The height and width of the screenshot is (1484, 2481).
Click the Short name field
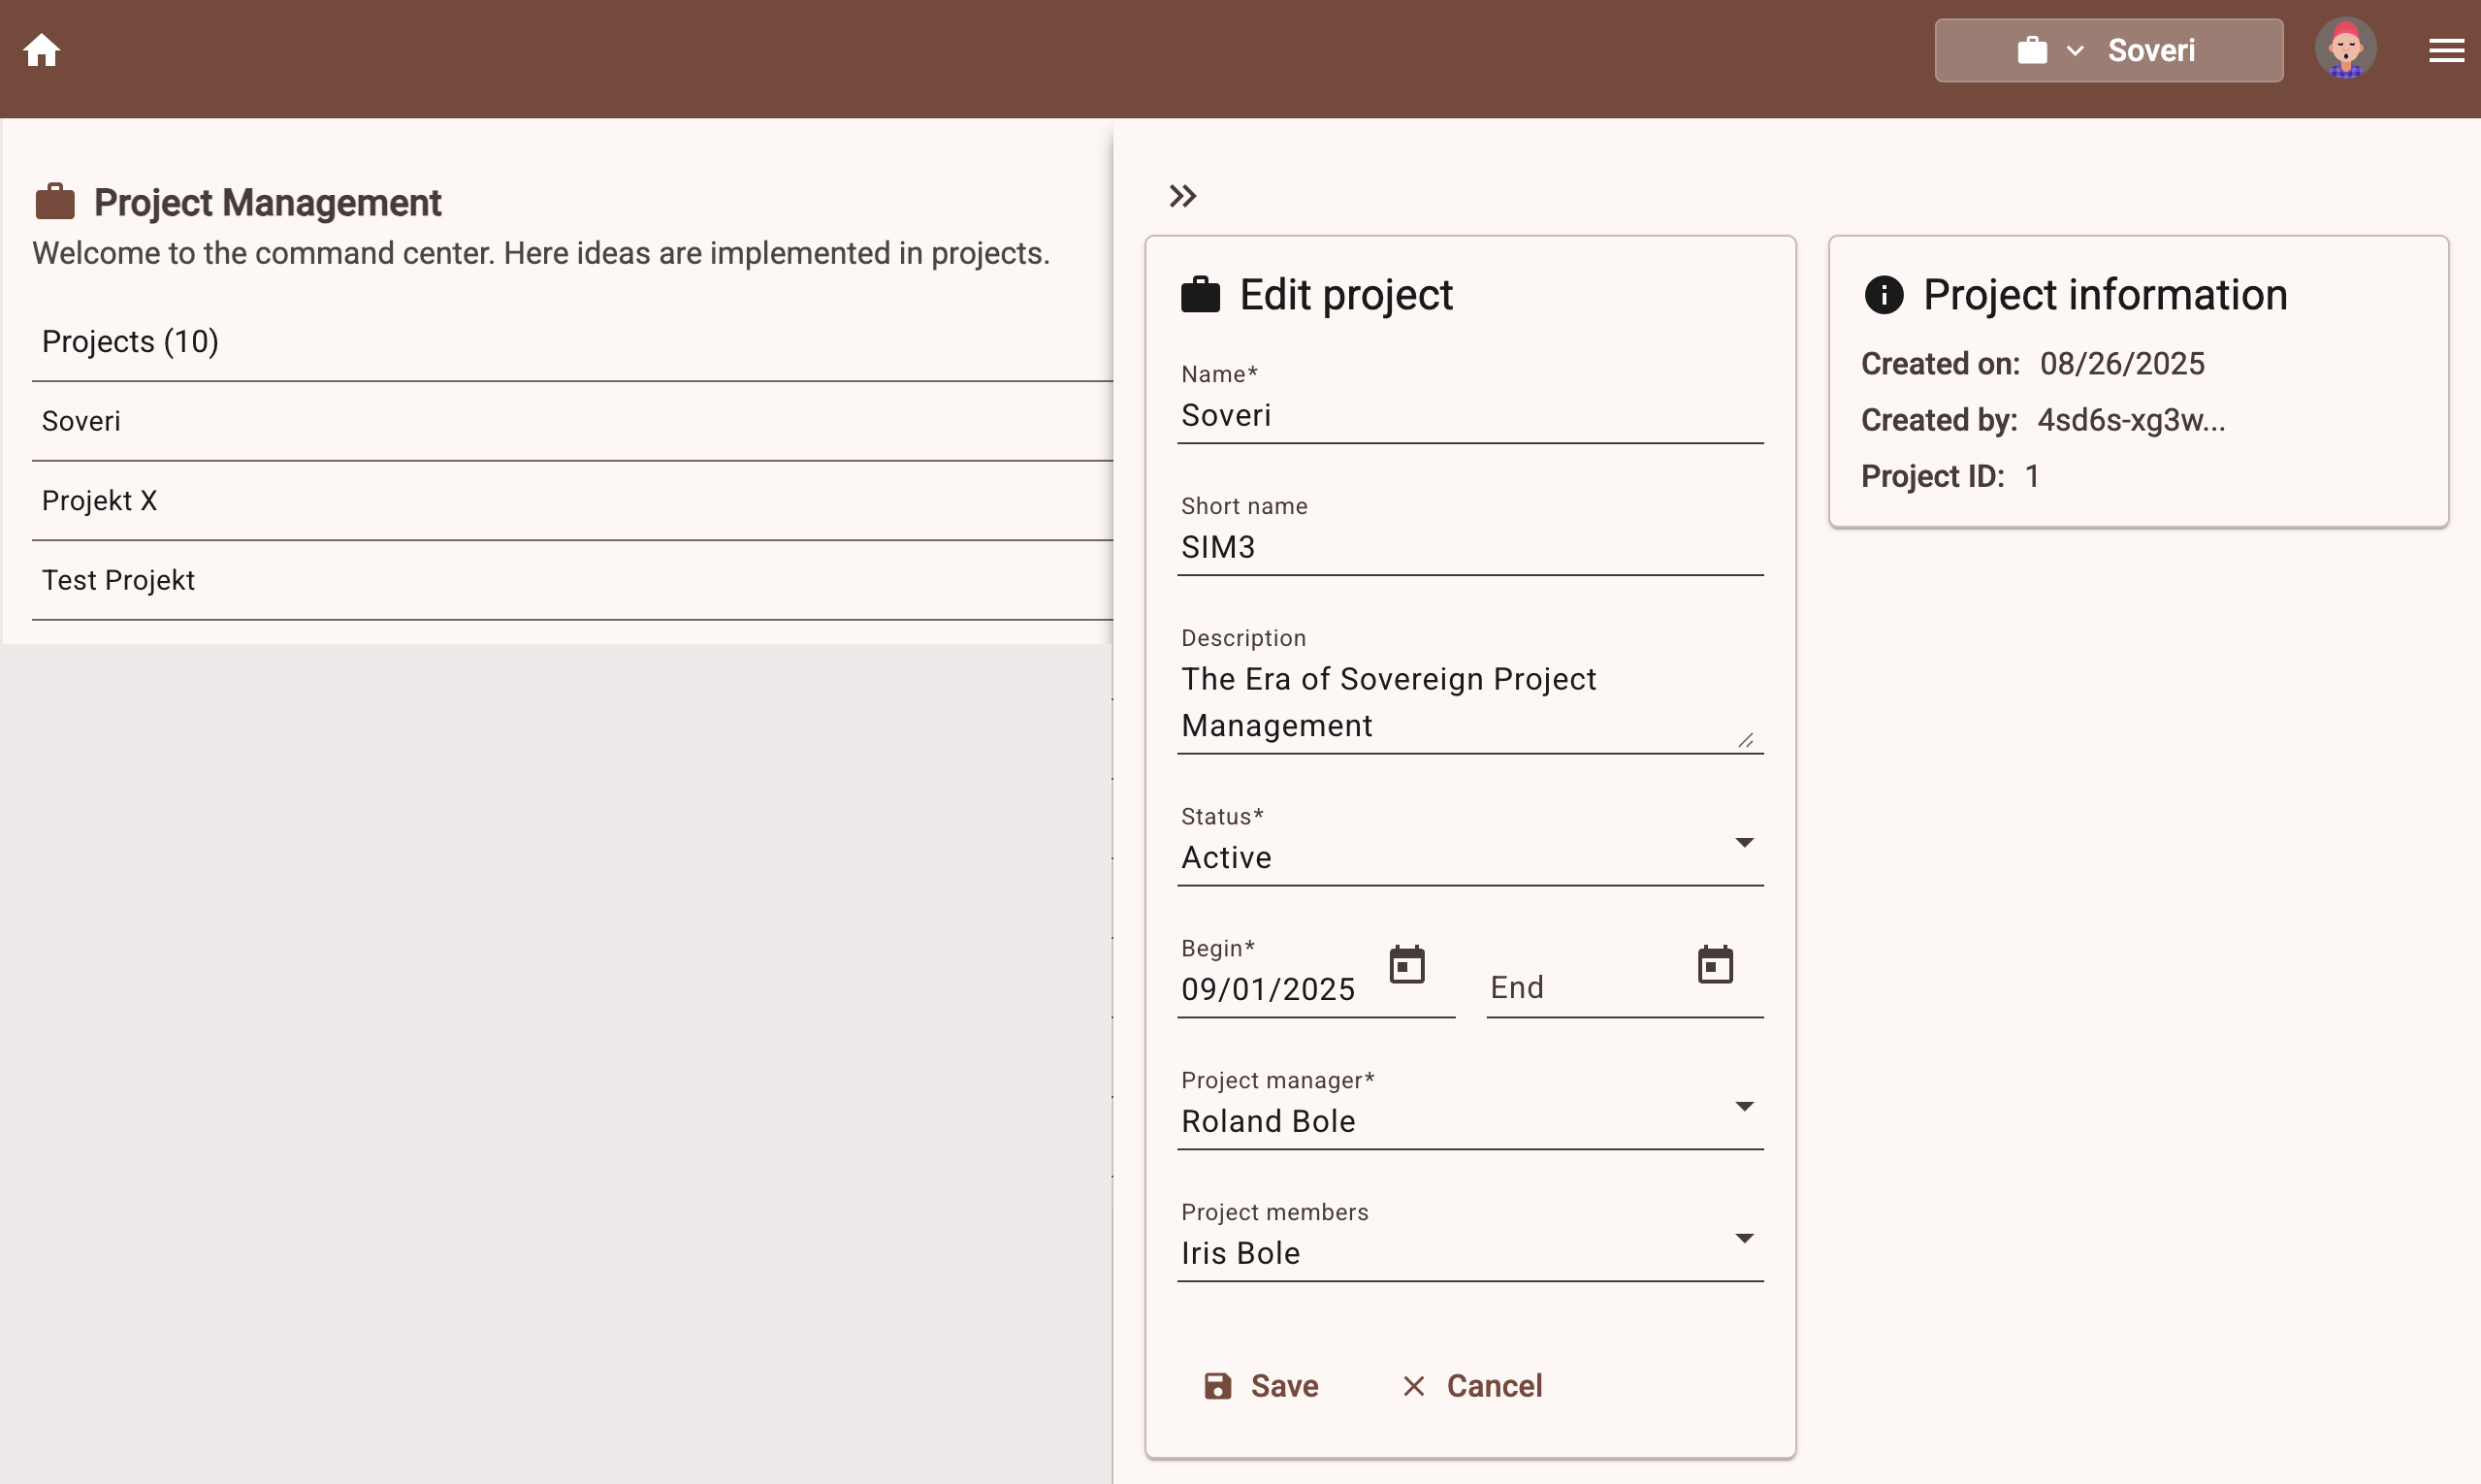pos(1468,548)
